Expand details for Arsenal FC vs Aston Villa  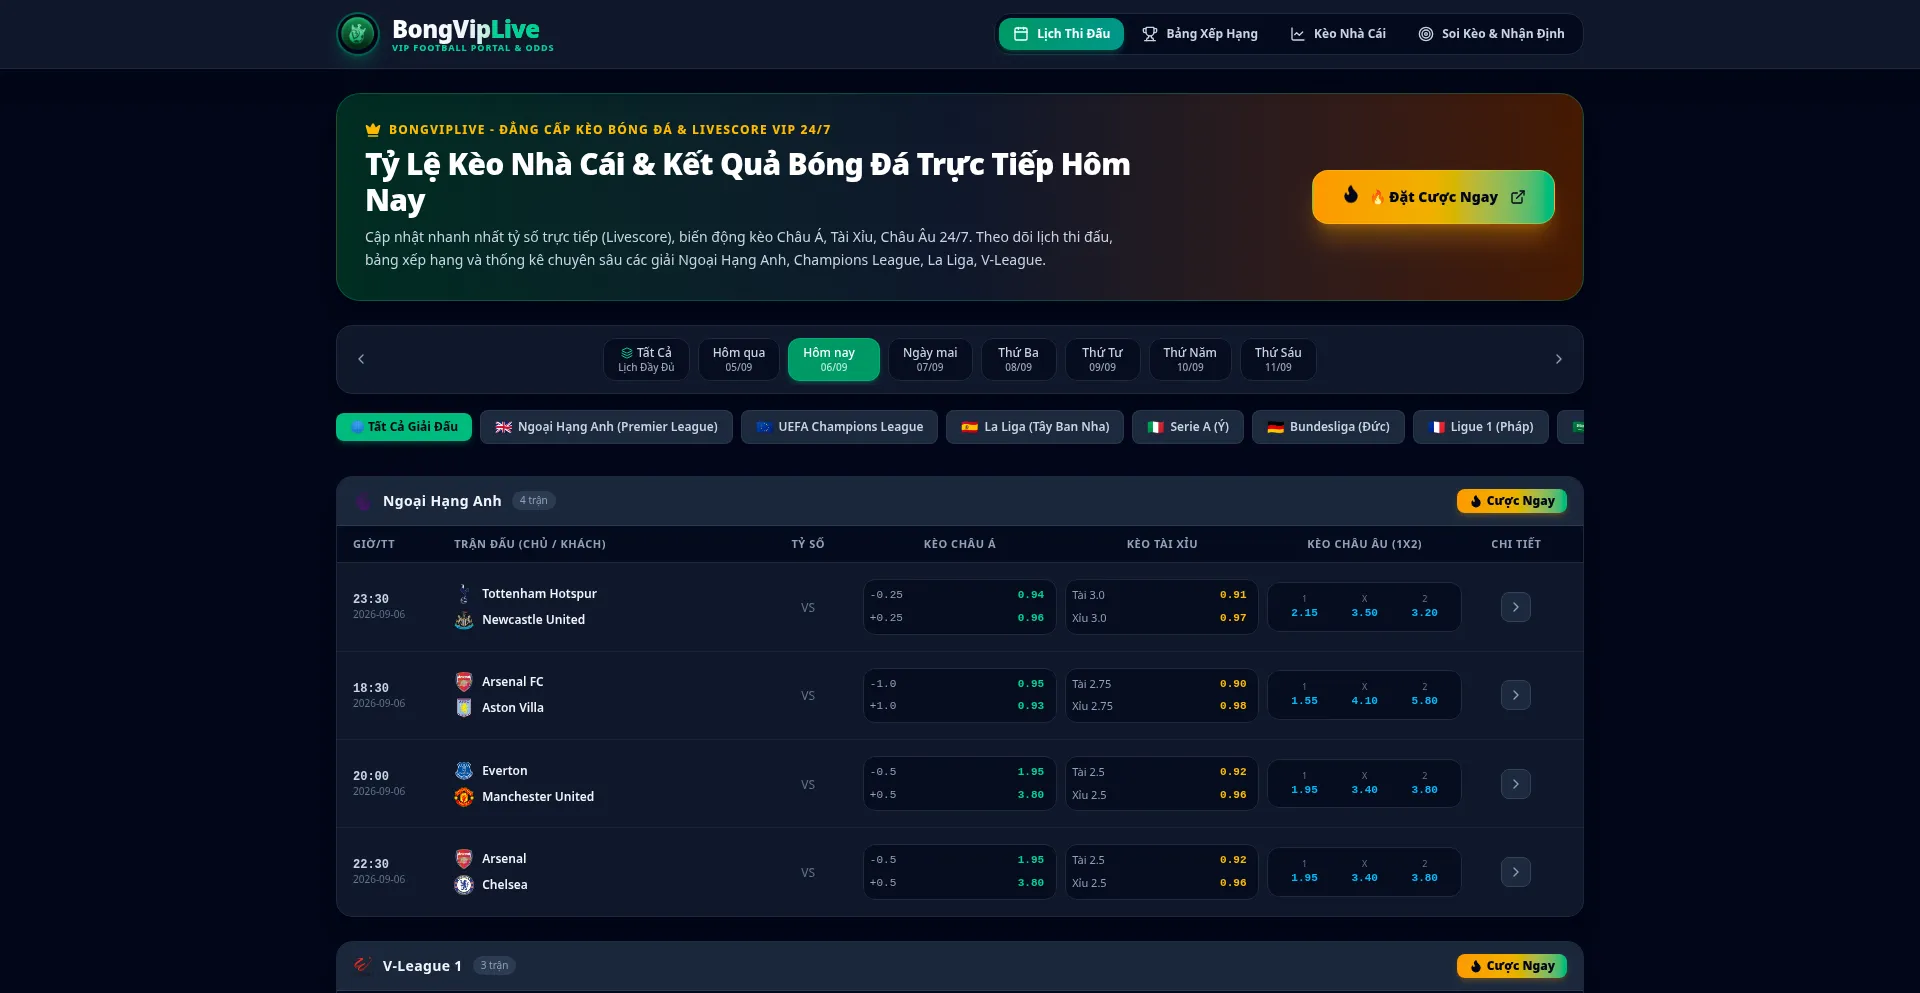pyautogui.click(x=1516, y=695)
